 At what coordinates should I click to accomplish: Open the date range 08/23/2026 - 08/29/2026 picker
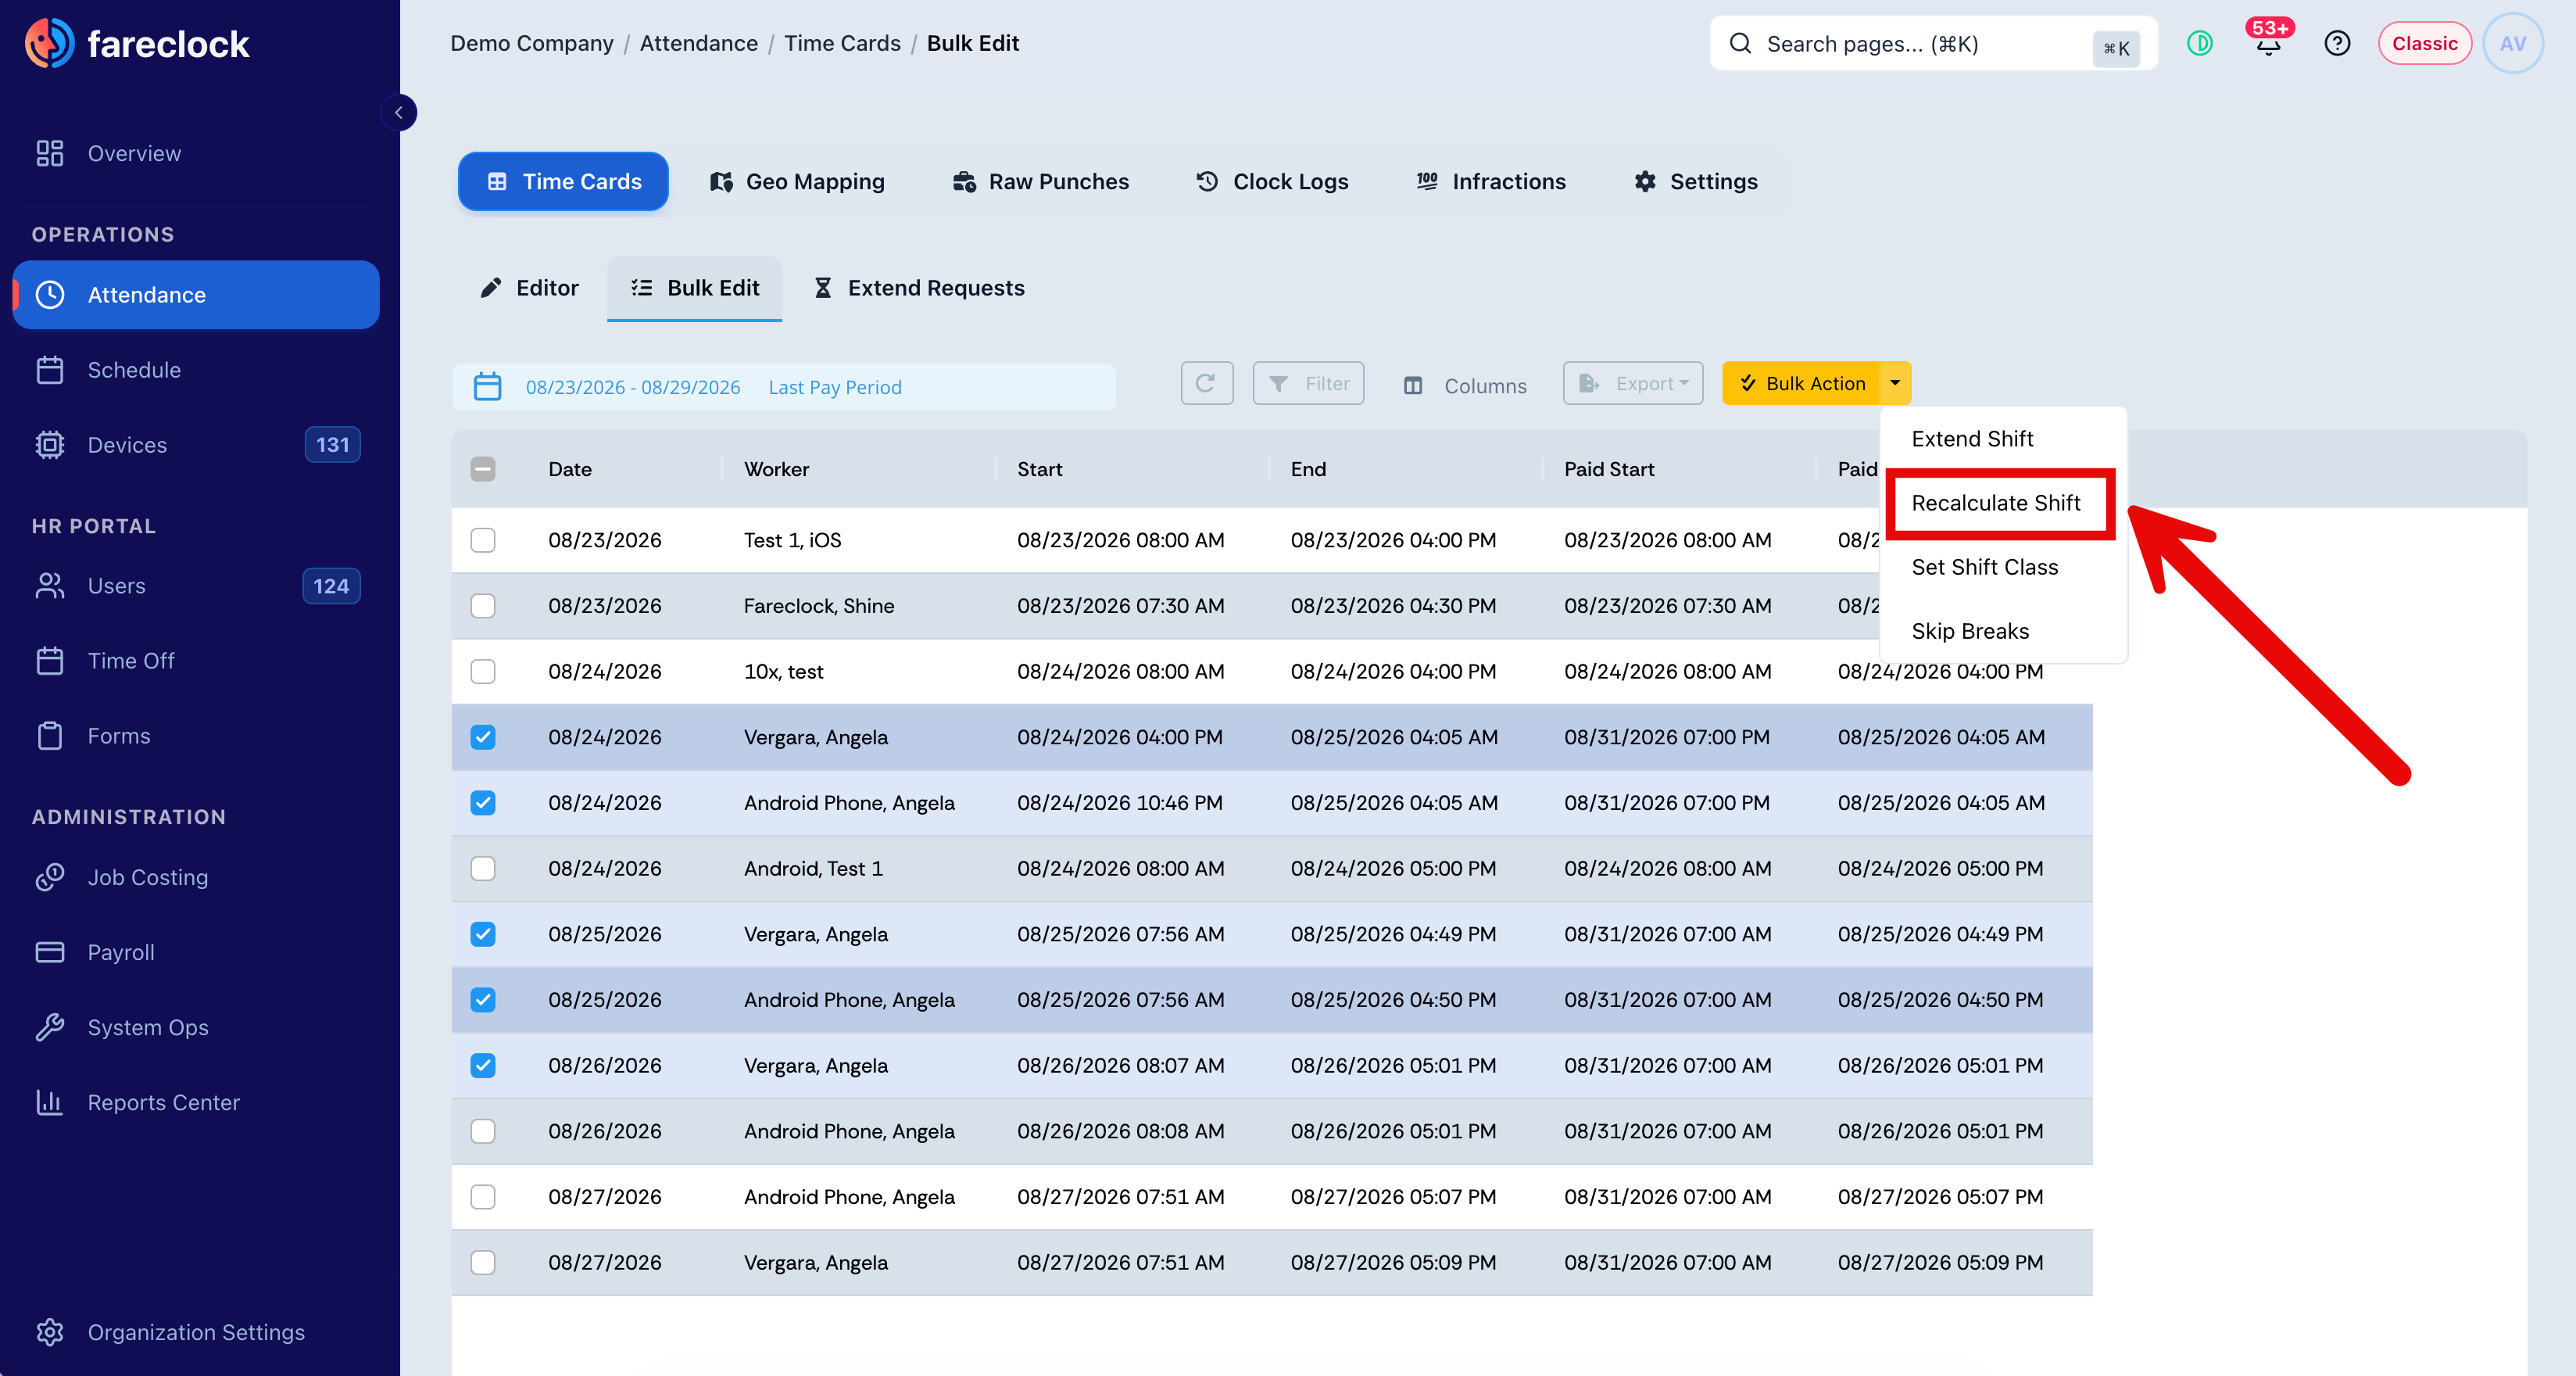click(633, 387)
